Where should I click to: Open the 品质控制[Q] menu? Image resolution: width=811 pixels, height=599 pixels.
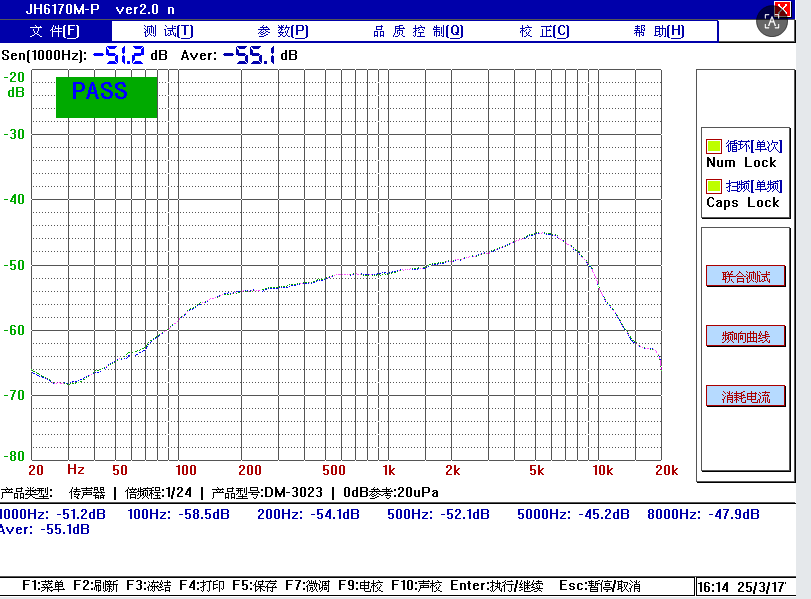(418, 31)
